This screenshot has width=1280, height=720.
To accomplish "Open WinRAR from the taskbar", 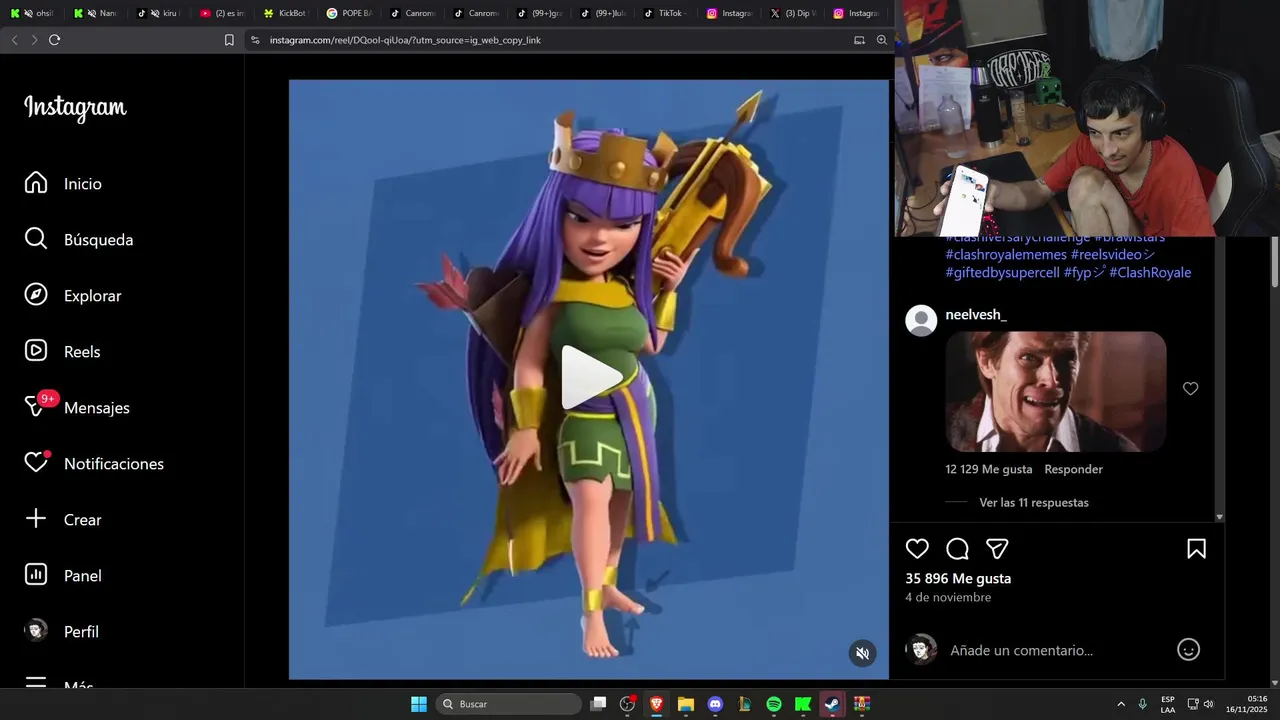I will point(861,704).
